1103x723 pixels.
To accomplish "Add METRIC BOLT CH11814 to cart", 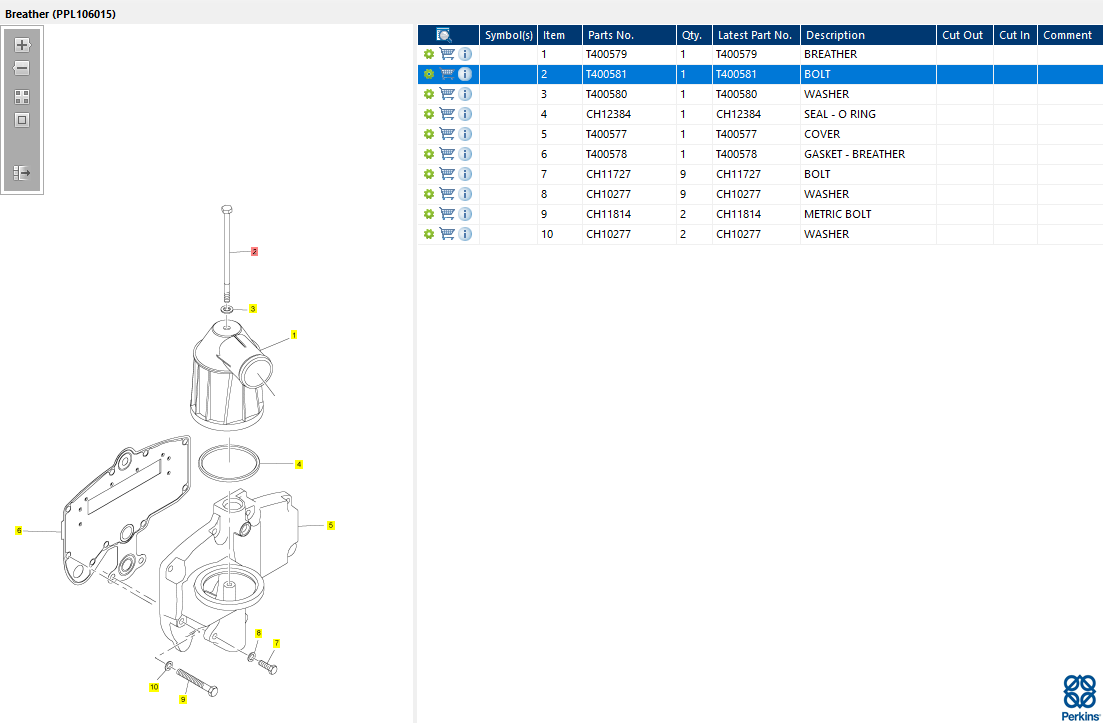I will pos(447,213).
